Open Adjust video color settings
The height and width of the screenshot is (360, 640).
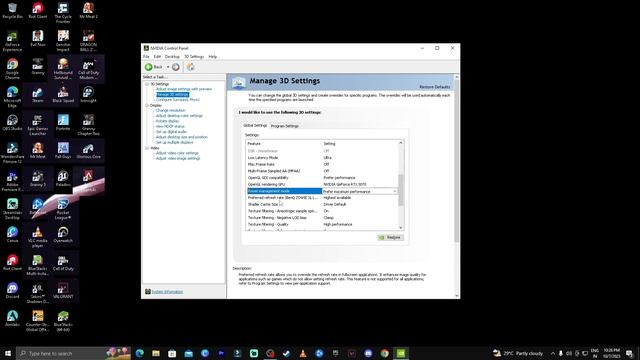[177, 153]
